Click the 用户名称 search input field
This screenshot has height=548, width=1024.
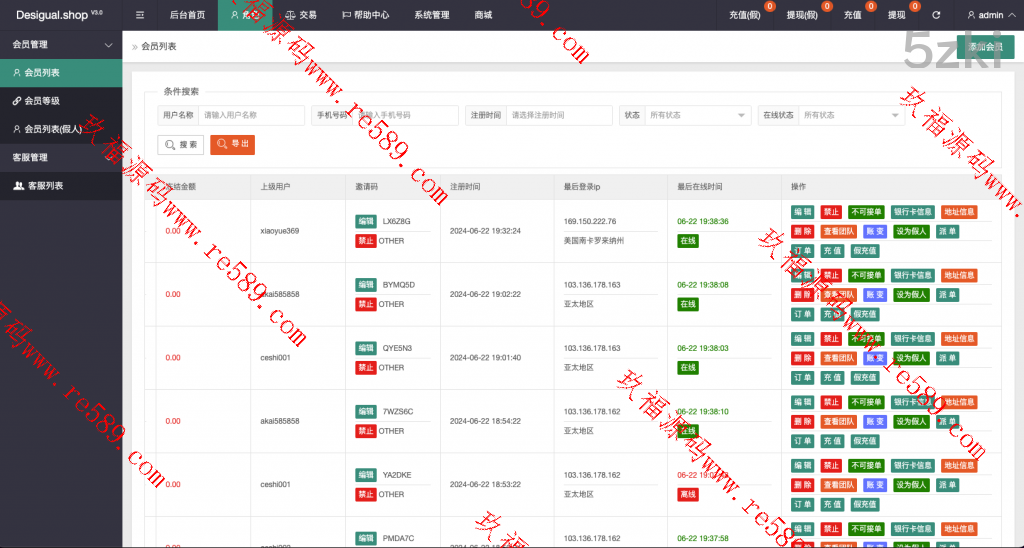point(250,115)
